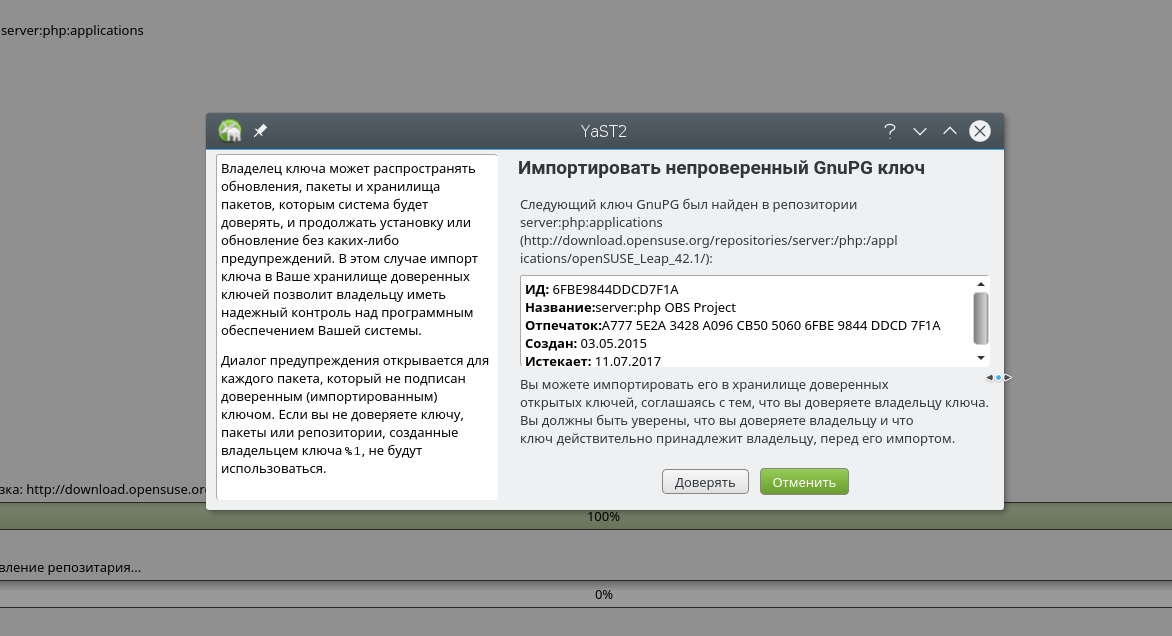Click the repository URL text in the dialog
This screenshot has width=1172, height=636.
pos(709,249)
